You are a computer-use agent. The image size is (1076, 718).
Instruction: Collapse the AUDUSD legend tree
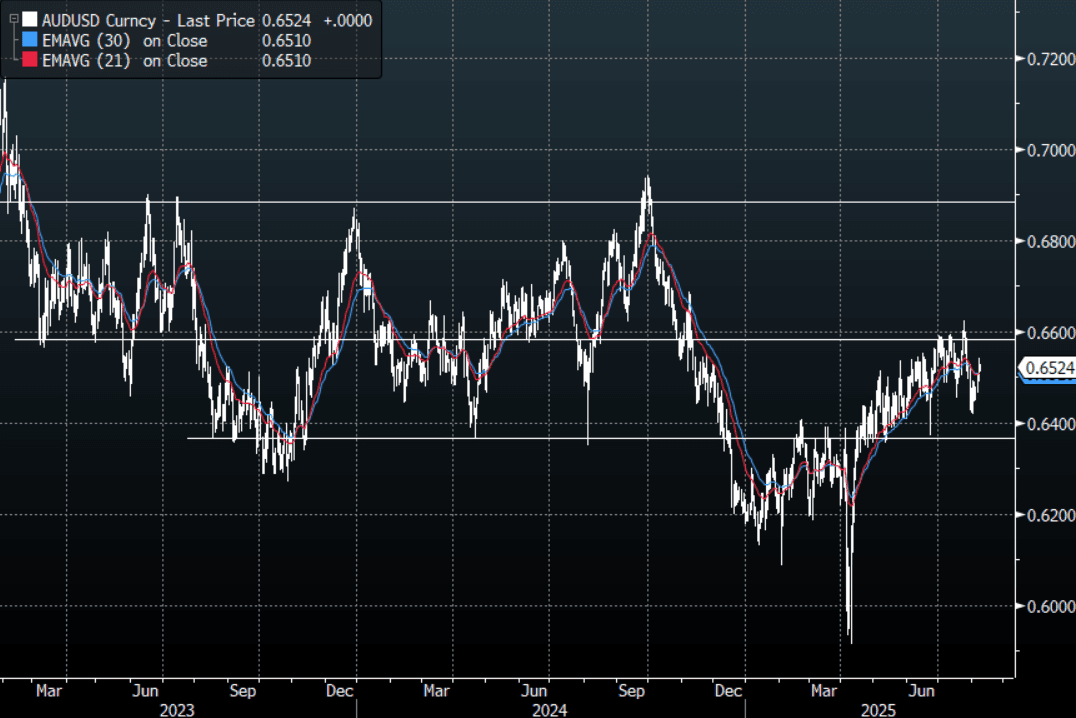(x=13, y=19)
